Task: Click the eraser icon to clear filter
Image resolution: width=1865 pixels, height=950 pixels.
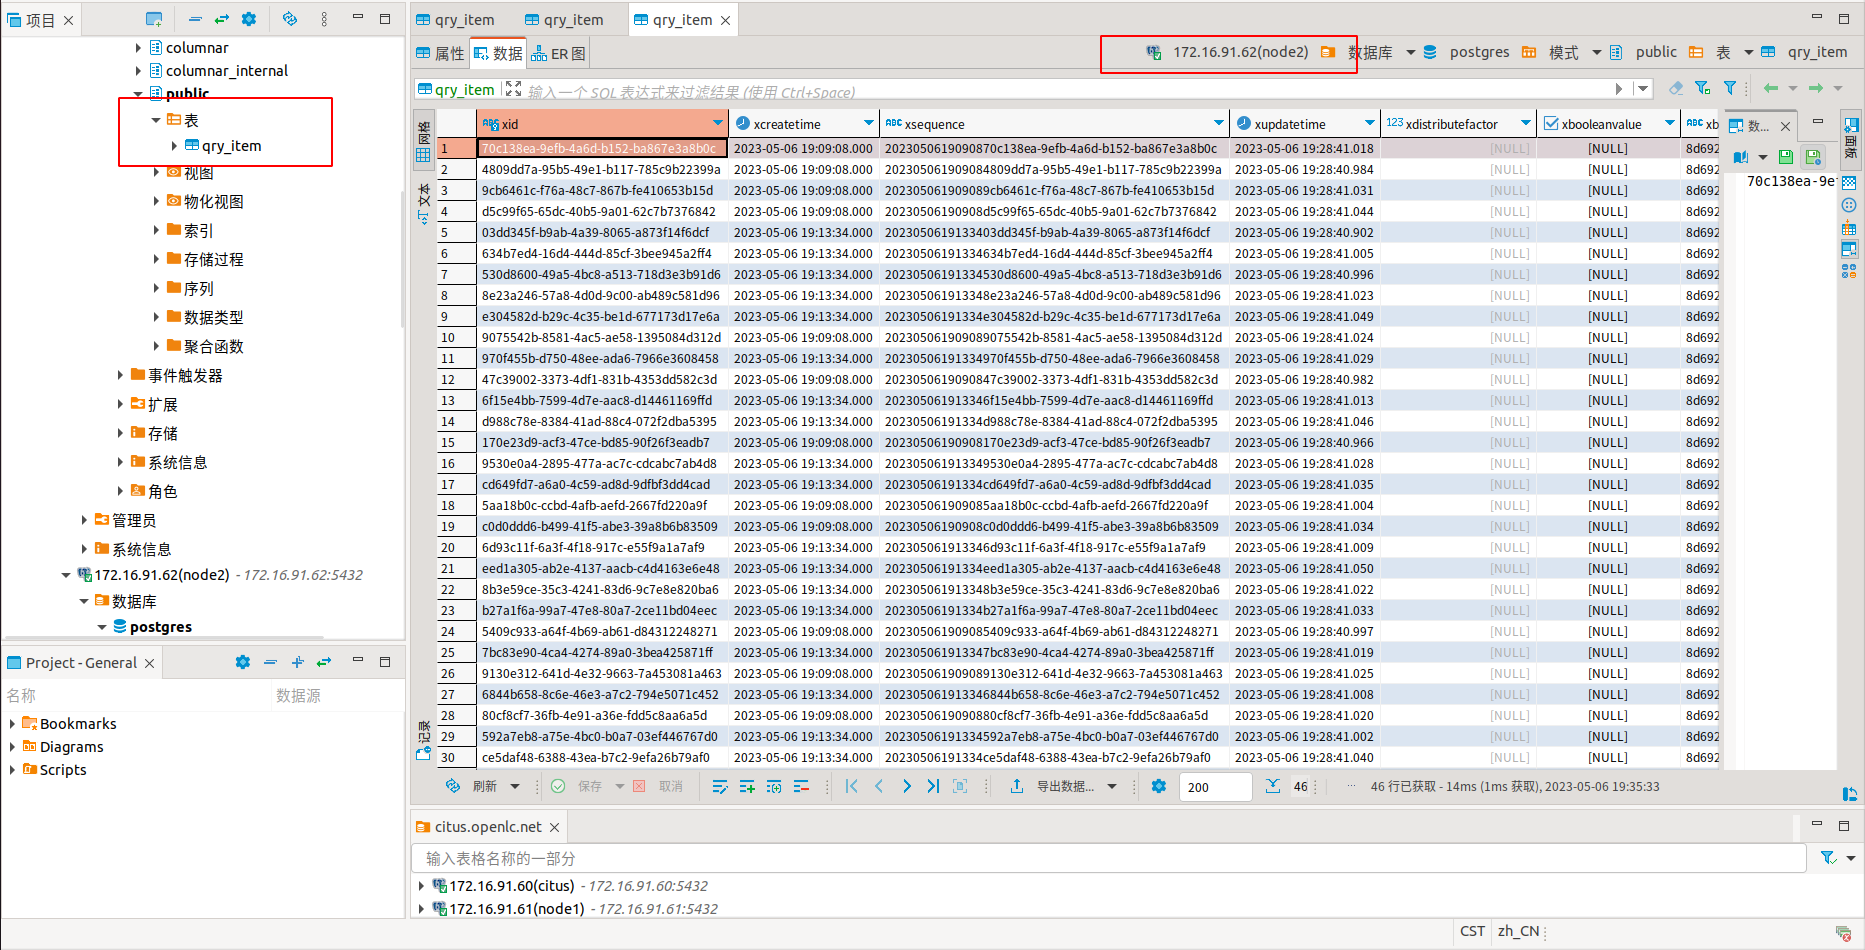Action: tap(1676, 88)
